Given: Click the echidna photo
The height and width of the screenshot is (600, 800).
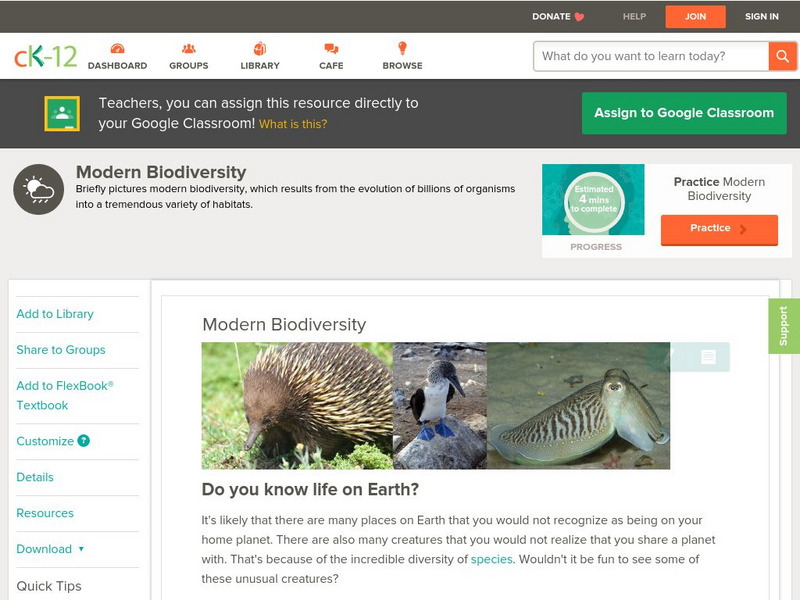Looking at the screenshot, I should [x=297, y=406].
